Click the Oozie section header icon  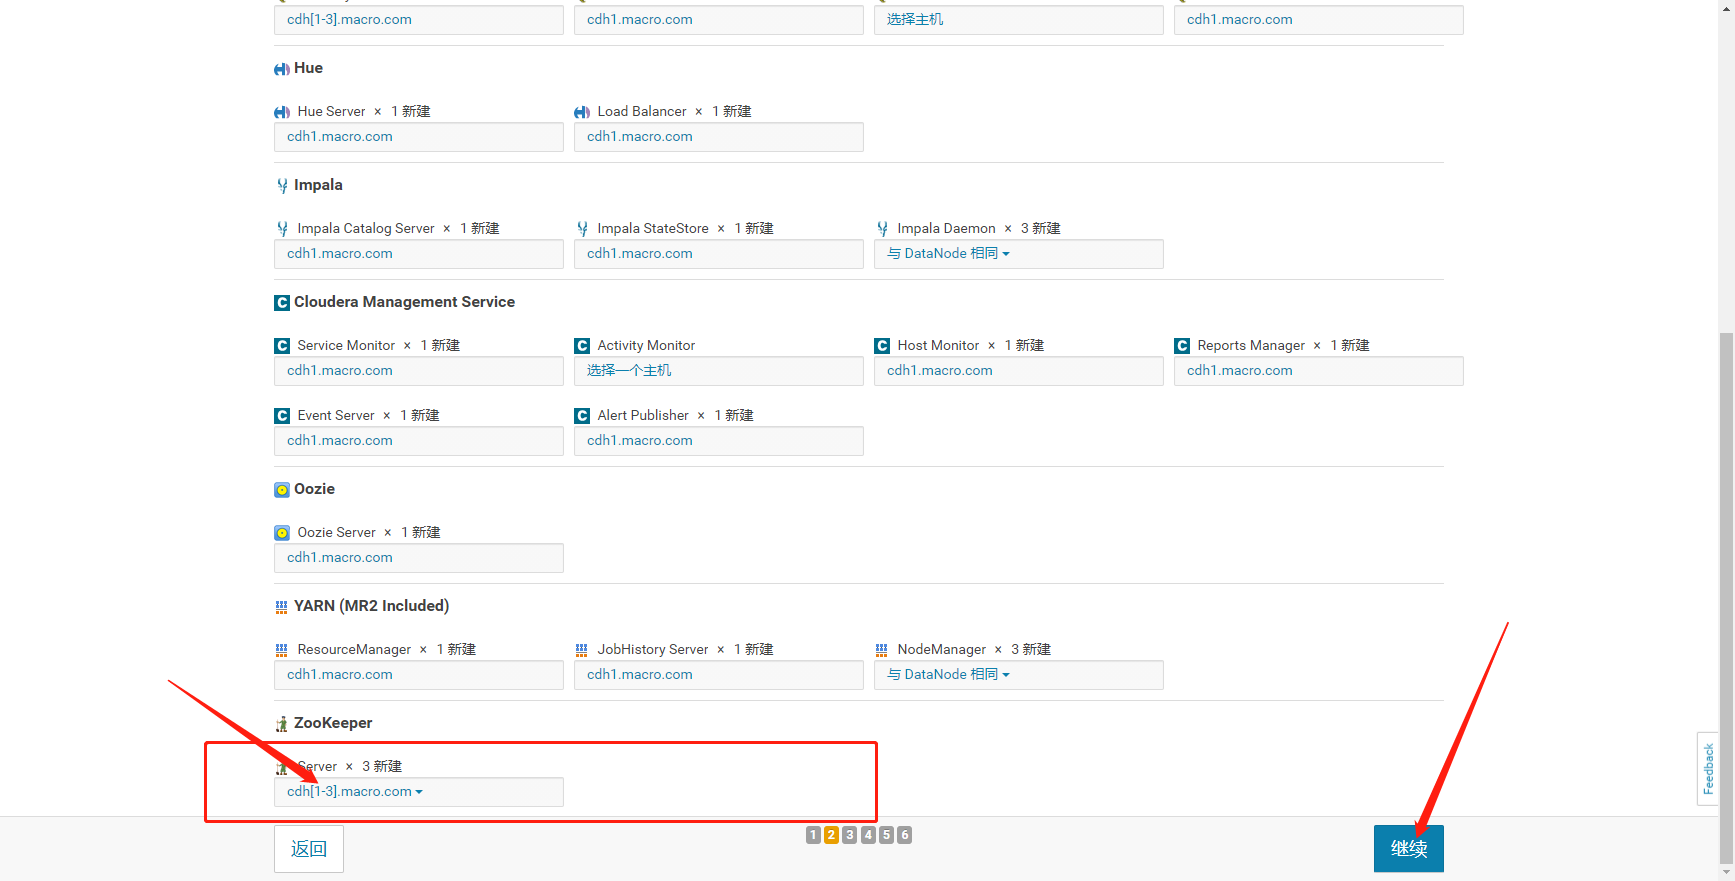click(x=282, y=490)
